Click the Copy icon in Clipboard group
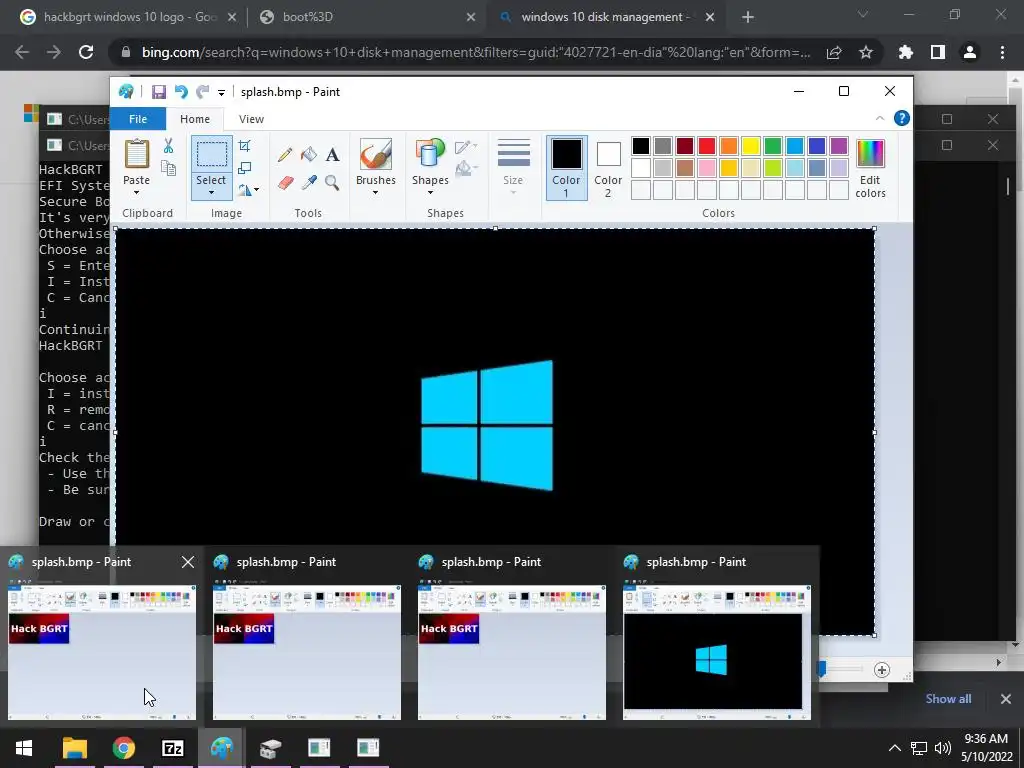The width and height of the screenshot is (1024, 768). click(168, 169)
